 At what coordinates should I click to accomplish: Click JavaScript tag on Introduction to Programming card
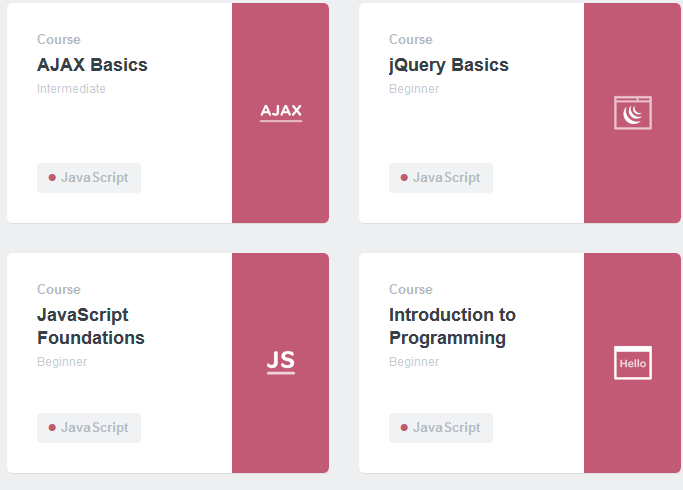(x=441, y=428)
